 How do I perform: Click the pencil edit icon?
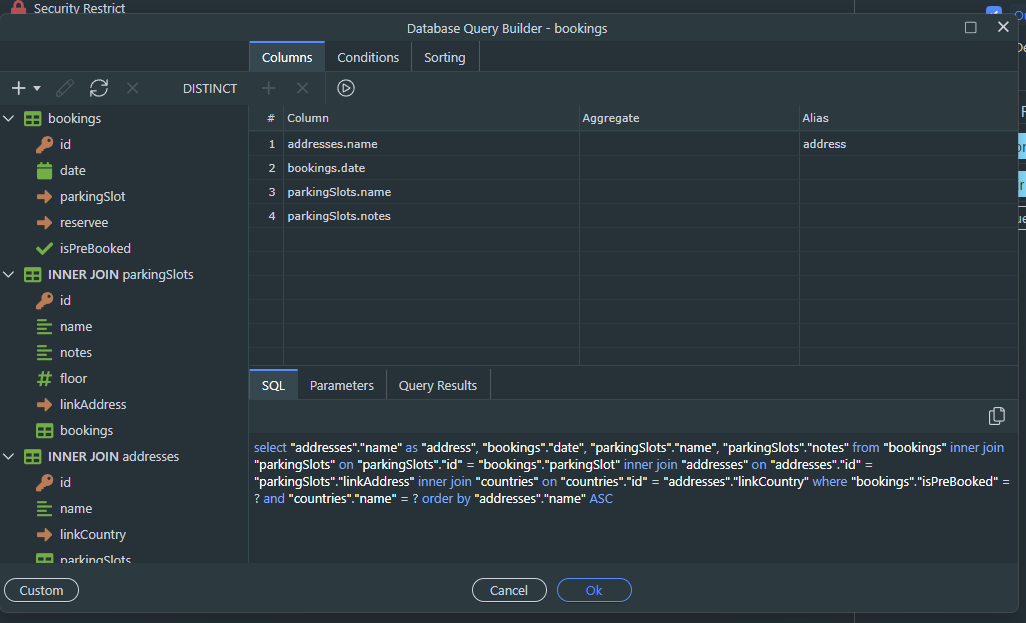[x=65, y=88]
